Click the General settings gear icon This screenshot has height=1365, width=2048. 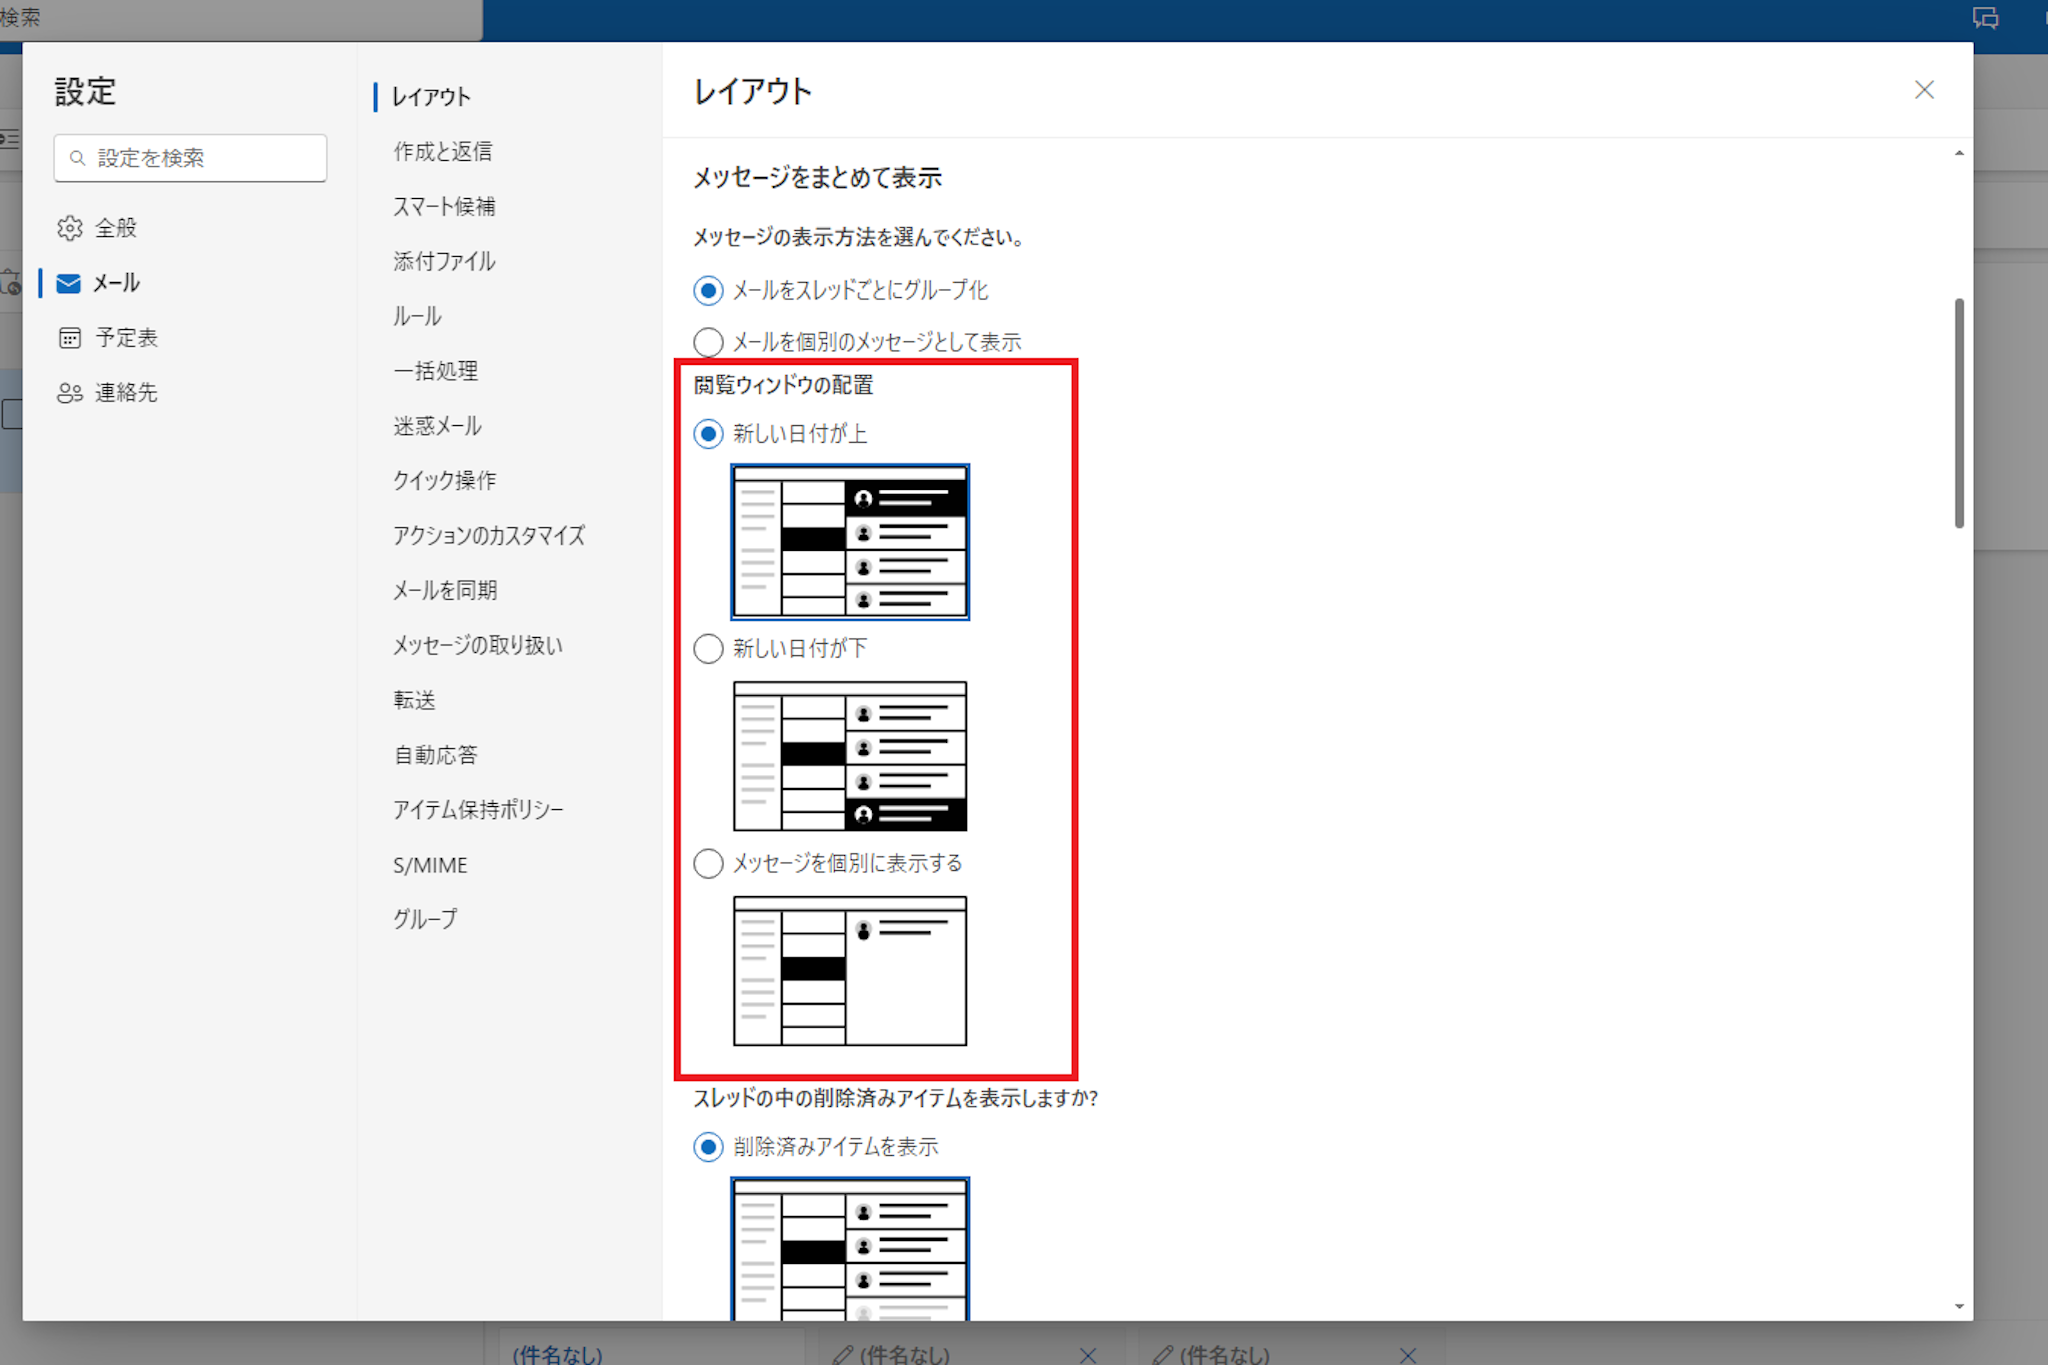click(x=70, y=228)
